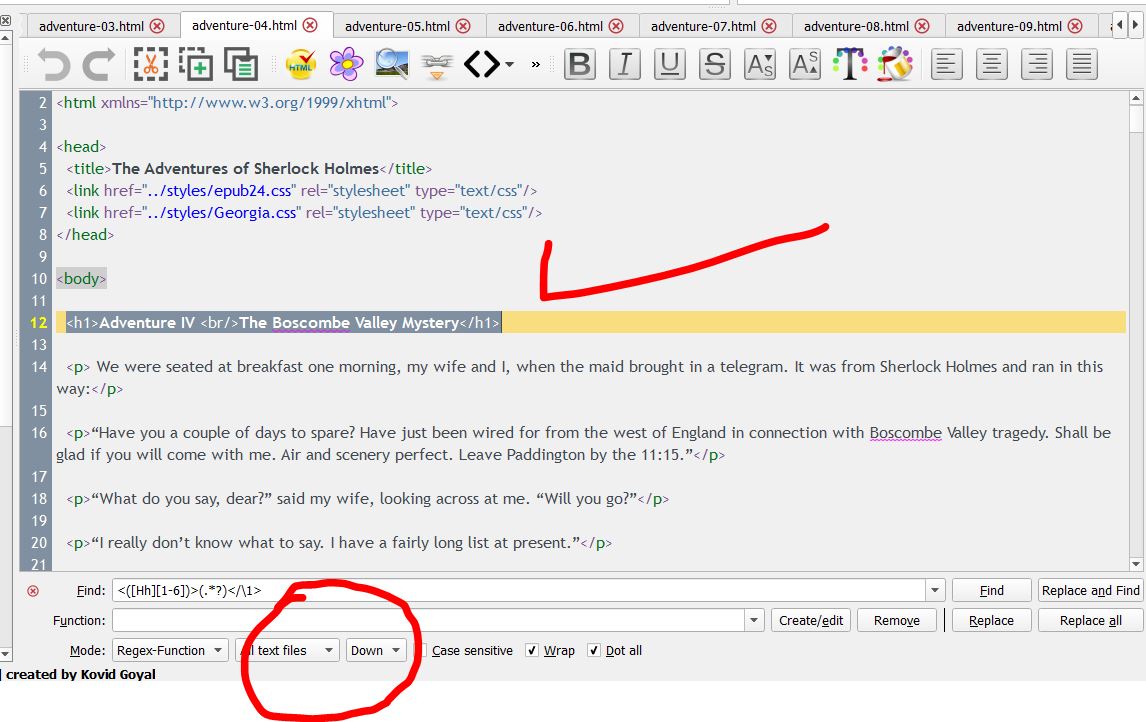The height and width of the screenshot is (722, 1146).
Task: Apply Superscript formatting
Action: point(805,64)
